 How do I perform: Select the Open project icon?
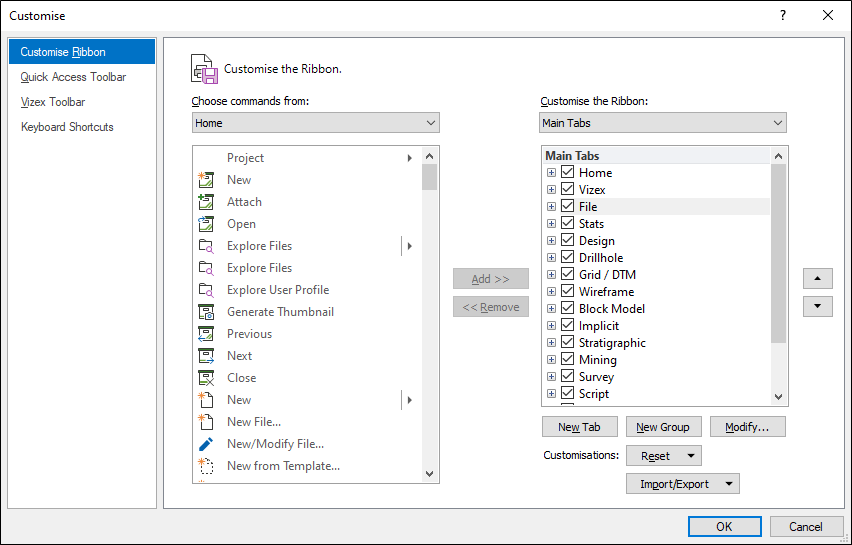(x=206, y=224)
